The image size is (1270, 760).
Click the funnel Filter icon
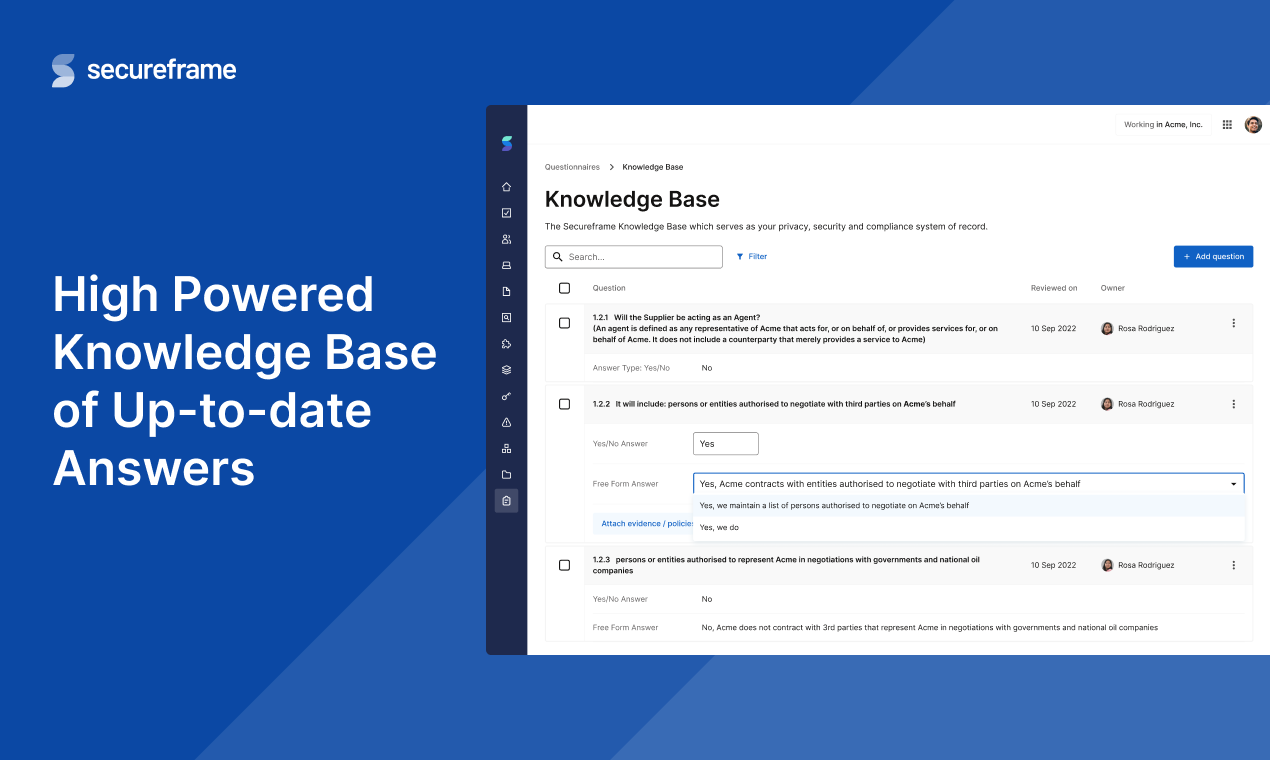click(740, 257)
